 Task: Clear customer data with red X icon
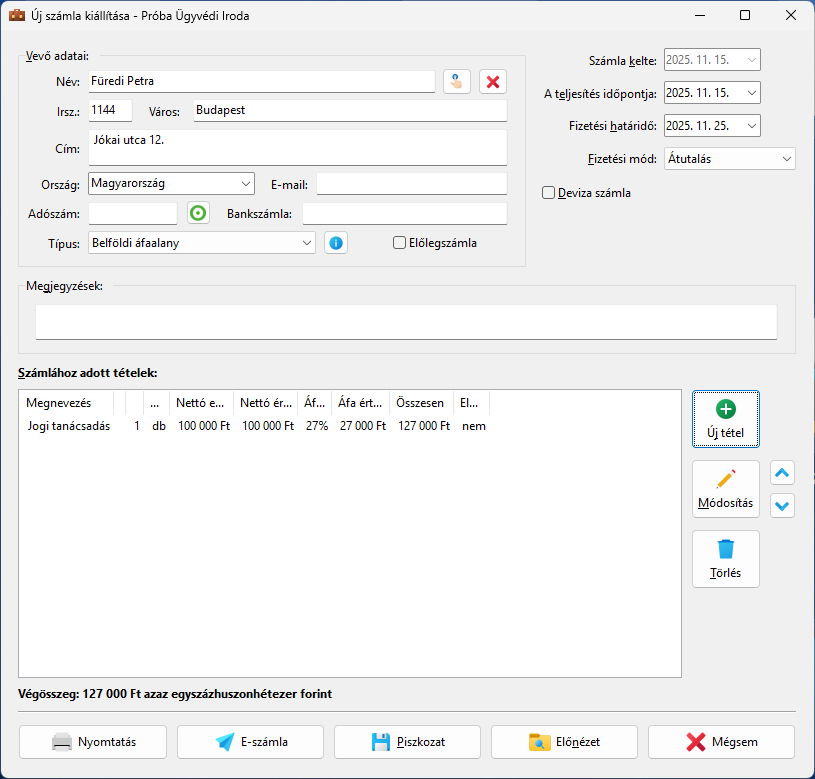[492, 82]
